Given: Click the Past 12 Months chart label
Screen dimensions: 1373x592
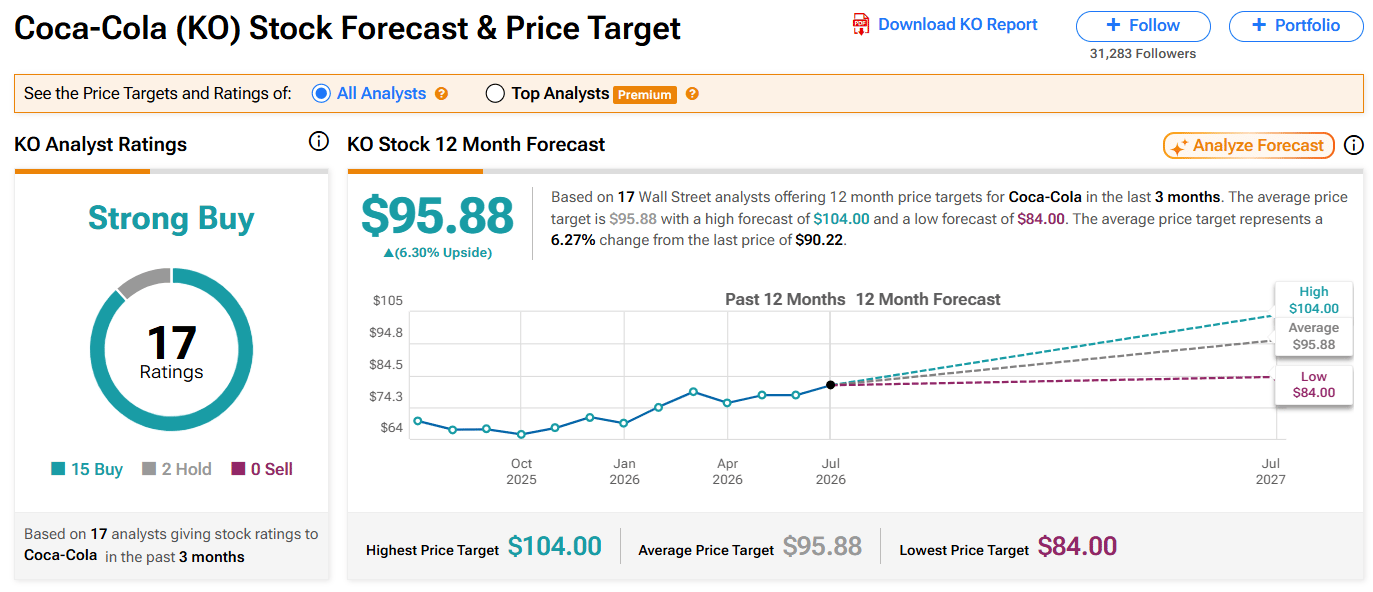Looking at the screenshot, I should (x=785, y=299).
